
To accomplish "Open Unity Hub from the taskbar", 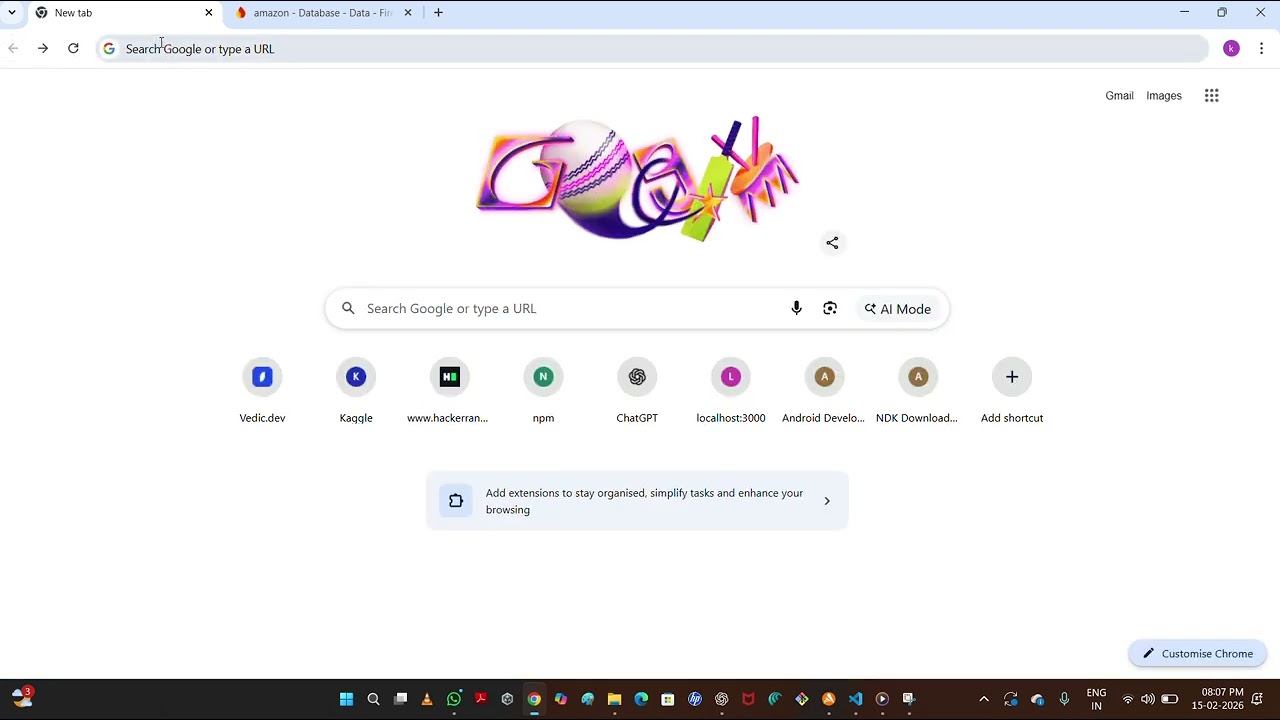I will coord(507,699).
